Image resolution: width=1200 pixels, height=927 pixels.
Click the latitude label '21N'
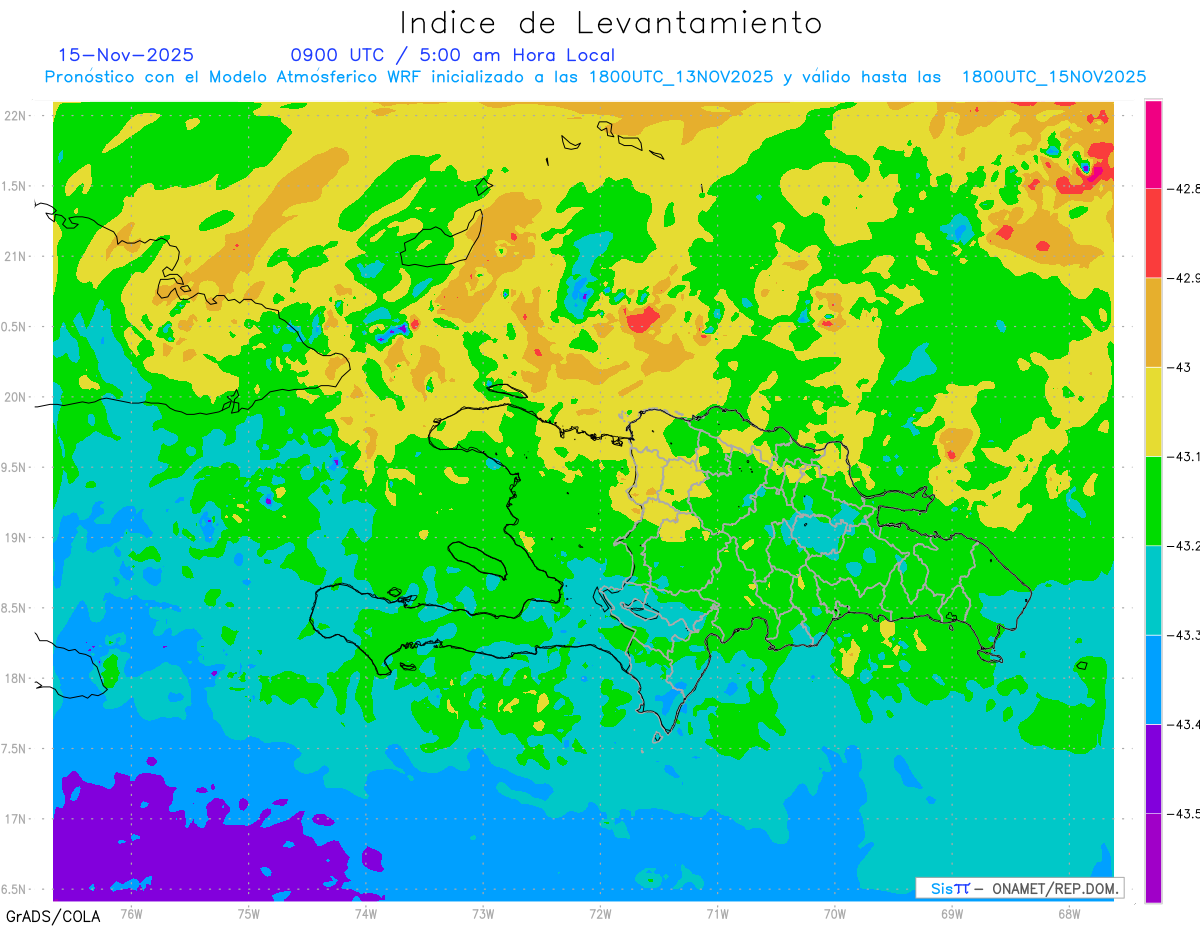click(16, 256)
